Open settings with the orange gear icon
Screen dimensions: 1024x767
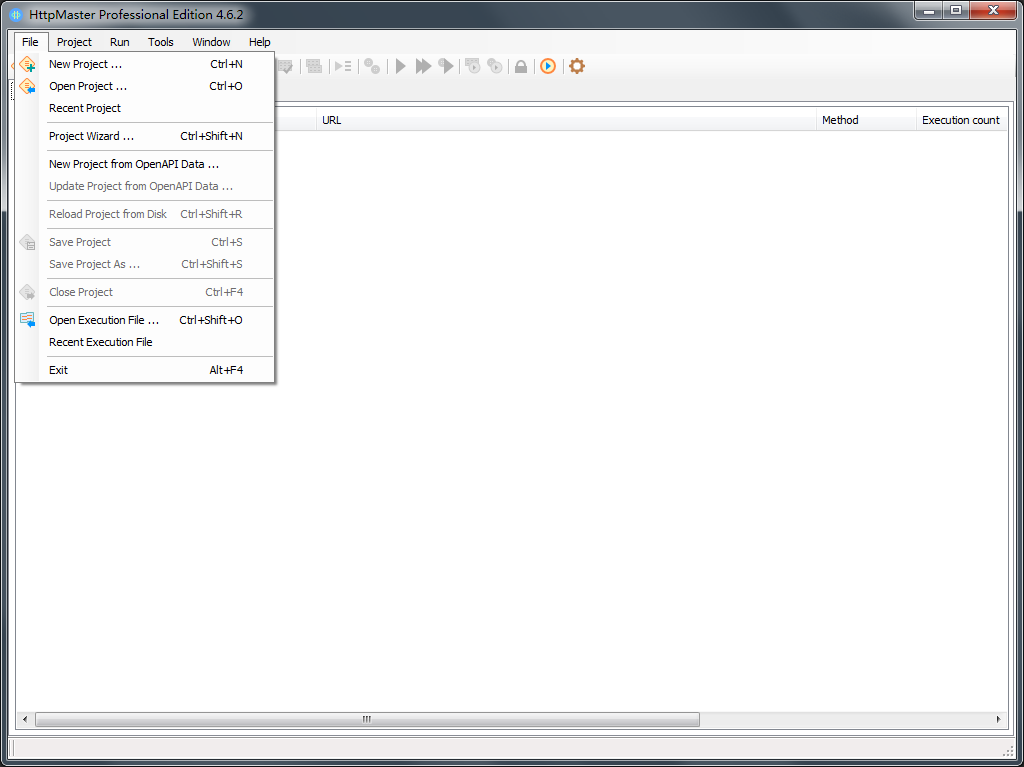[577, 66]
